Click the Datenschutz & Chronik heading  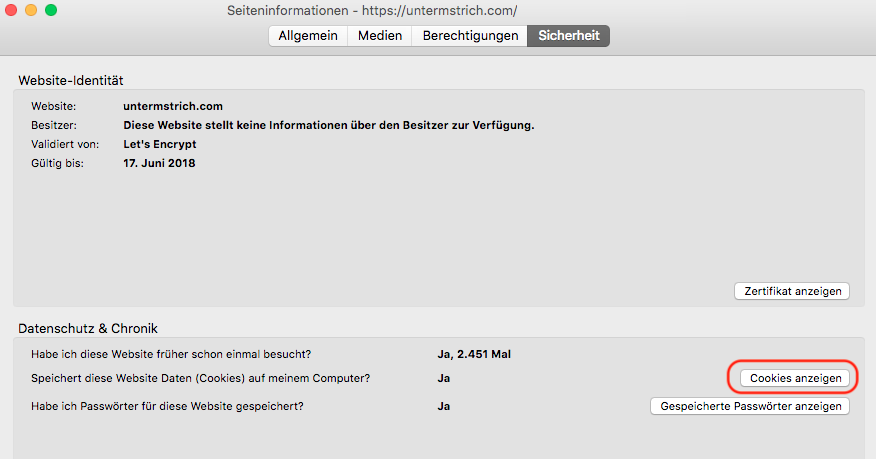88,328
